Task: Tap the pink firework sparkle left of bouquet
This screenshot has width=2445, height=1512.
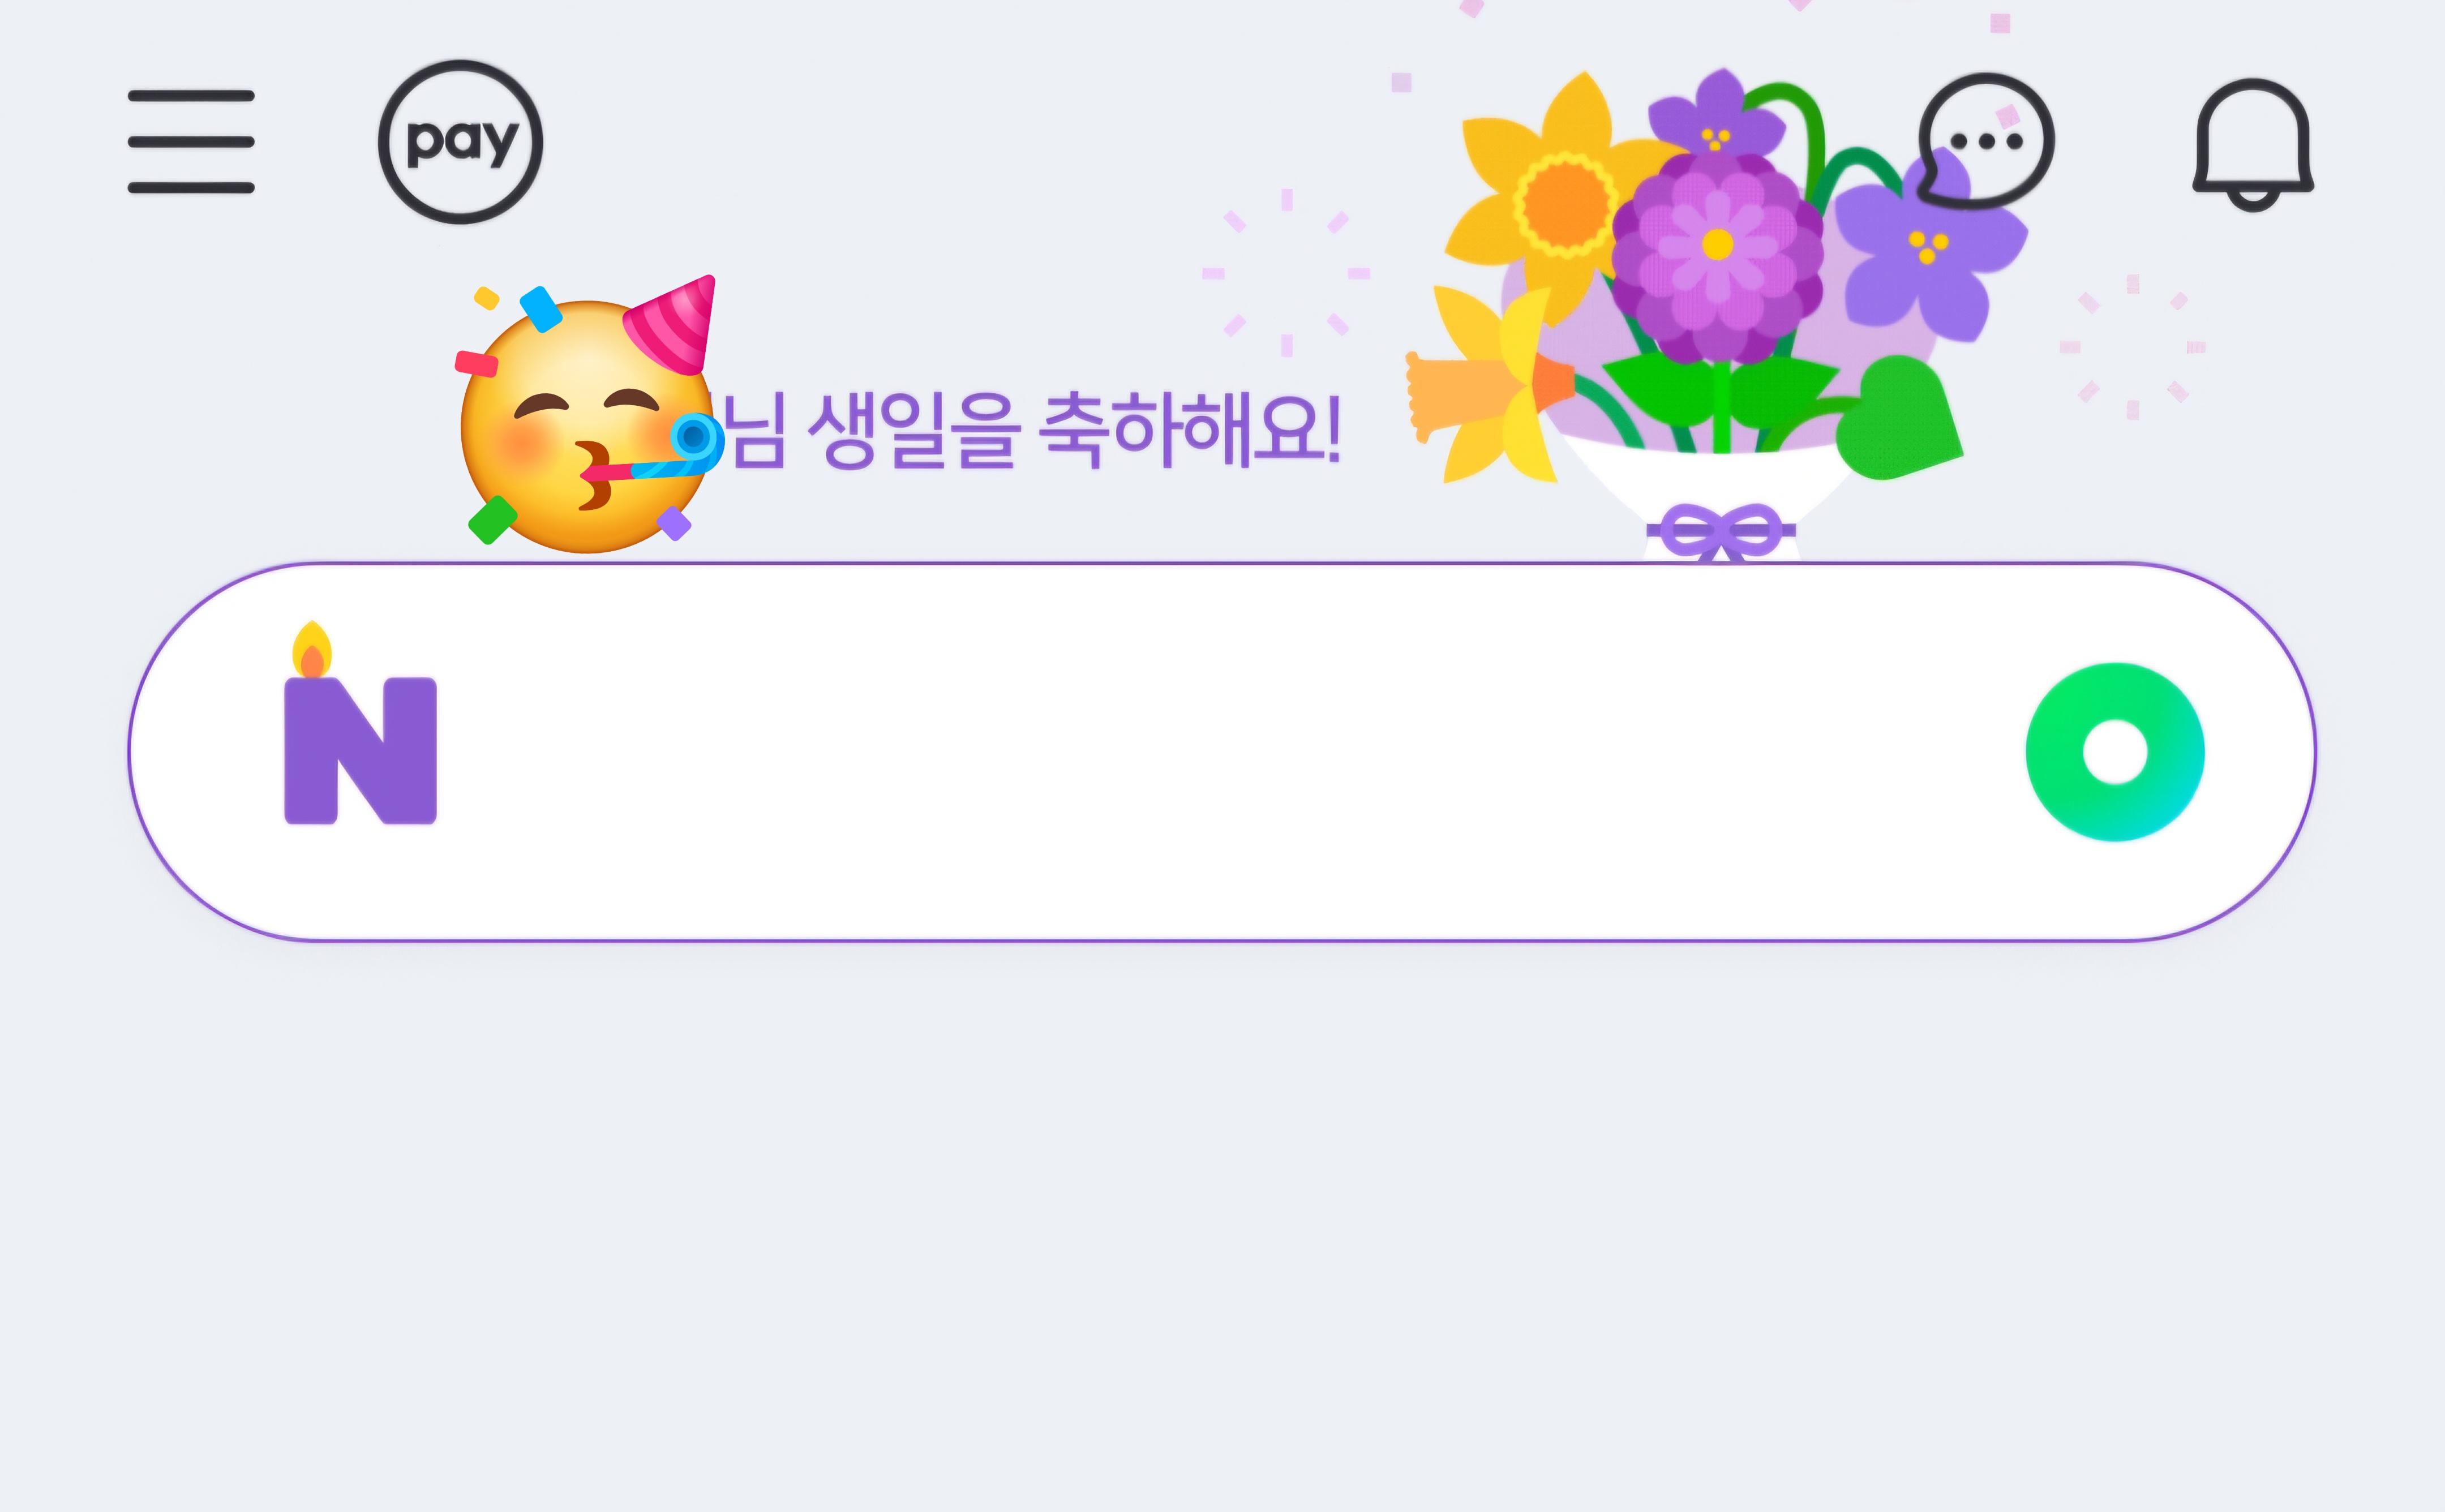Action: click(1286, 272)
